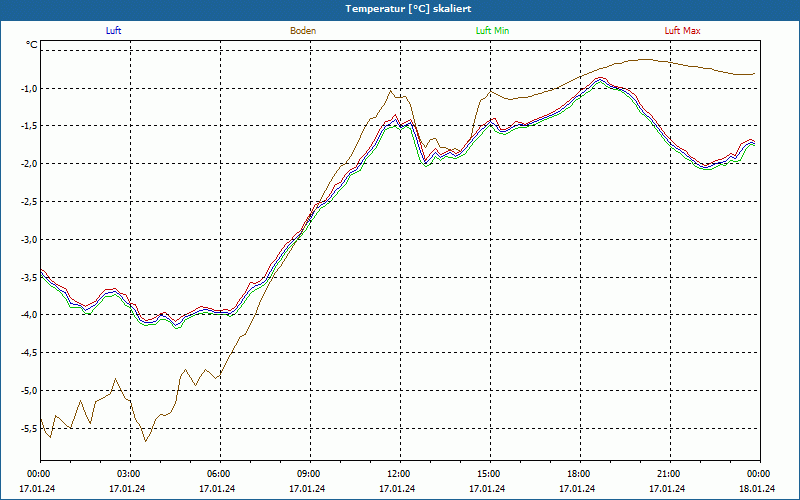Click the -1,5 y-axis value
Viewport: 800px width, 500px height.
[x=29, y=126]
